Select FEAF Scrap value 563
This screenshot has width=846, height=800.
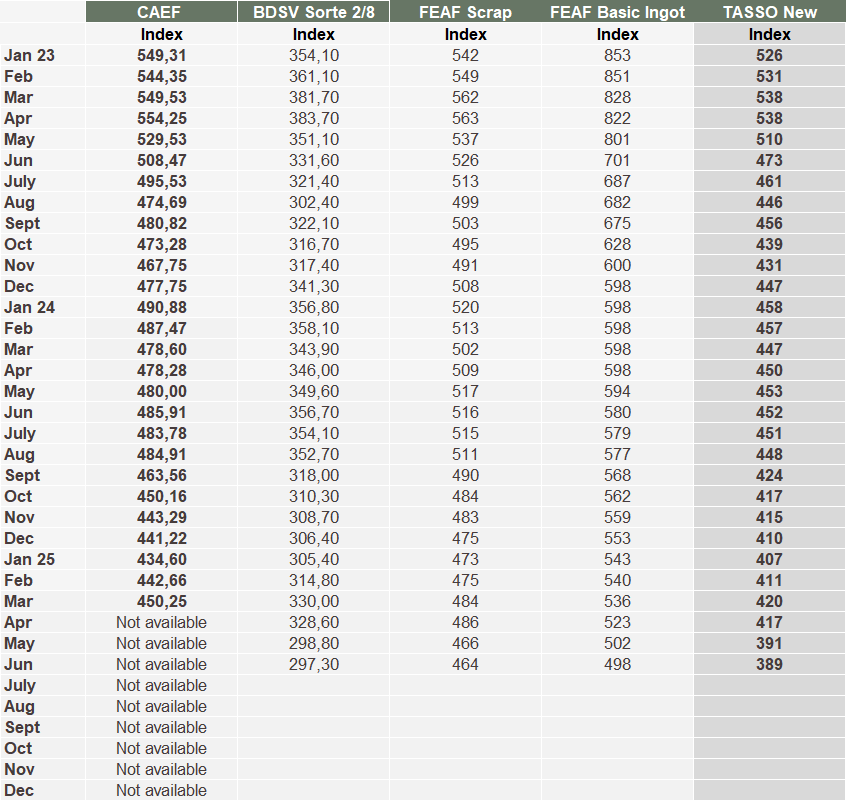coord(466,119)
